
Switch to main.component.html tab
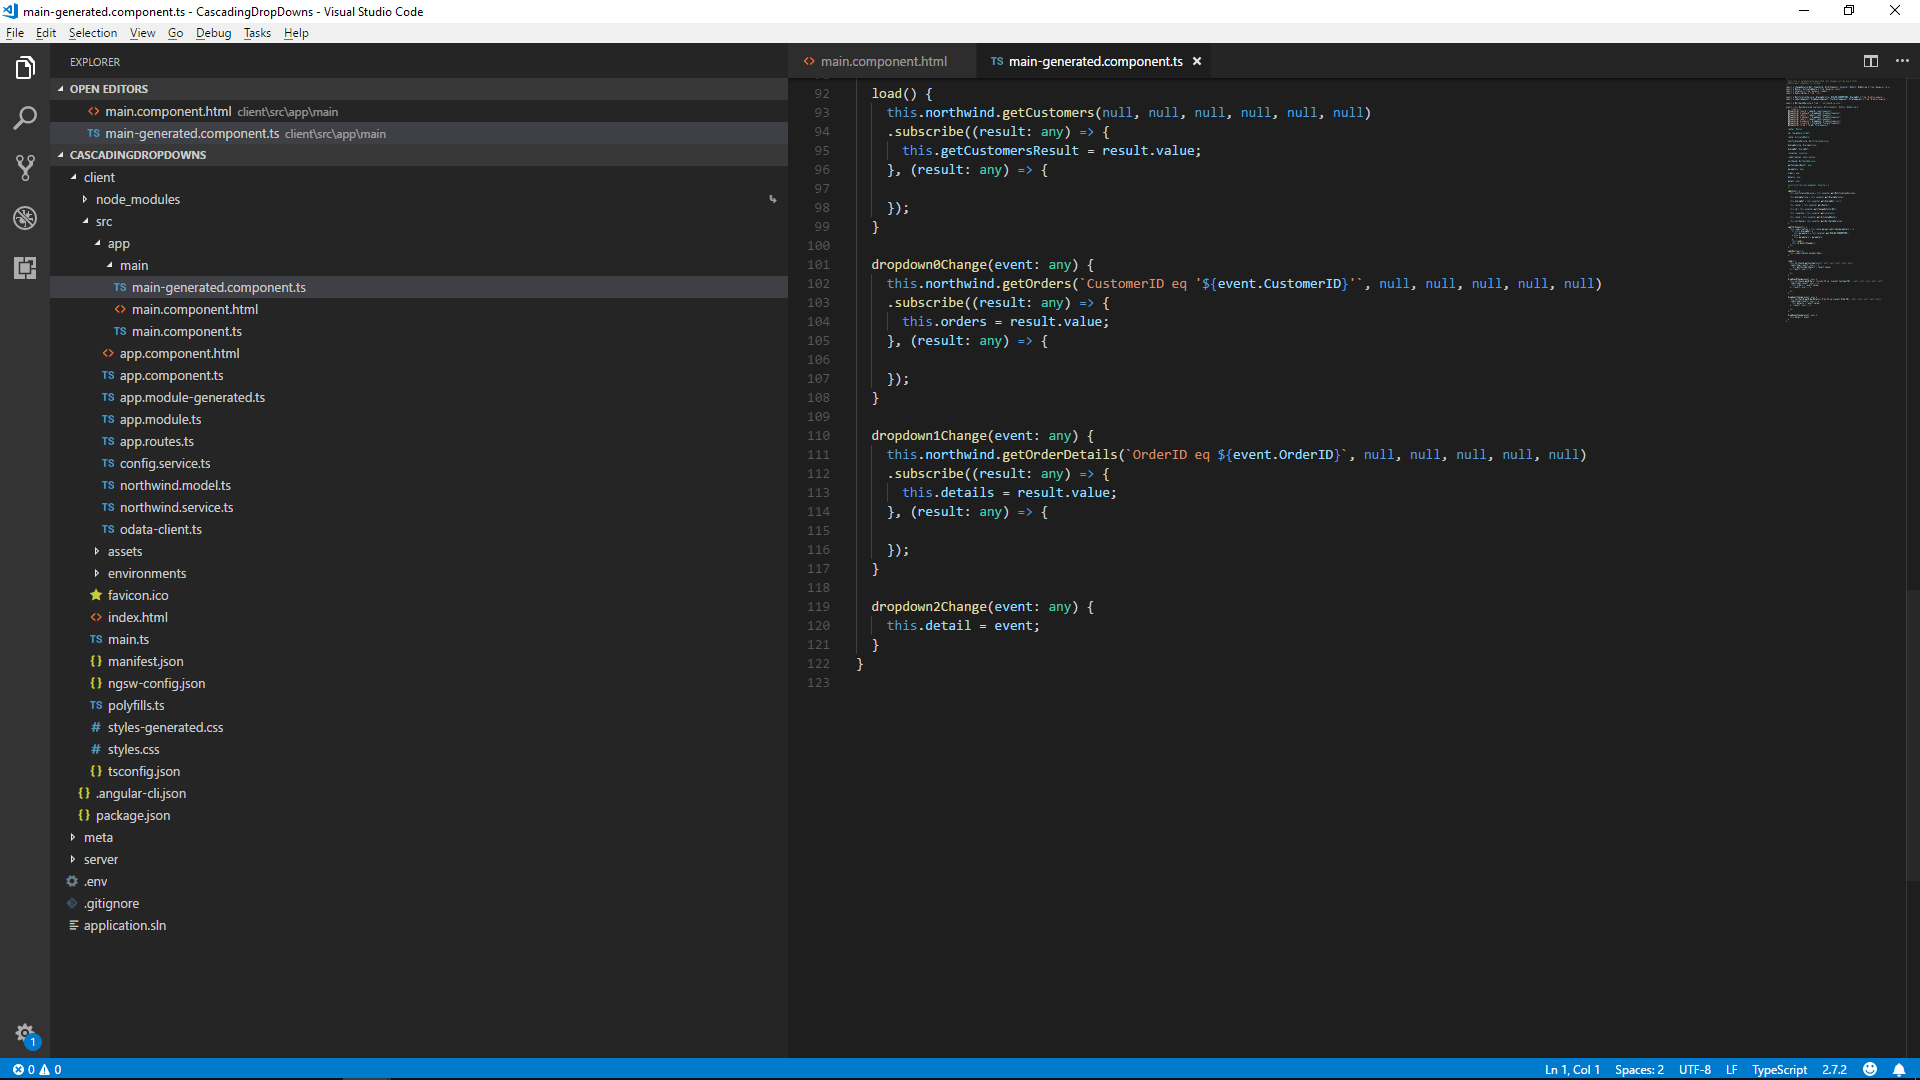point(885,61)
